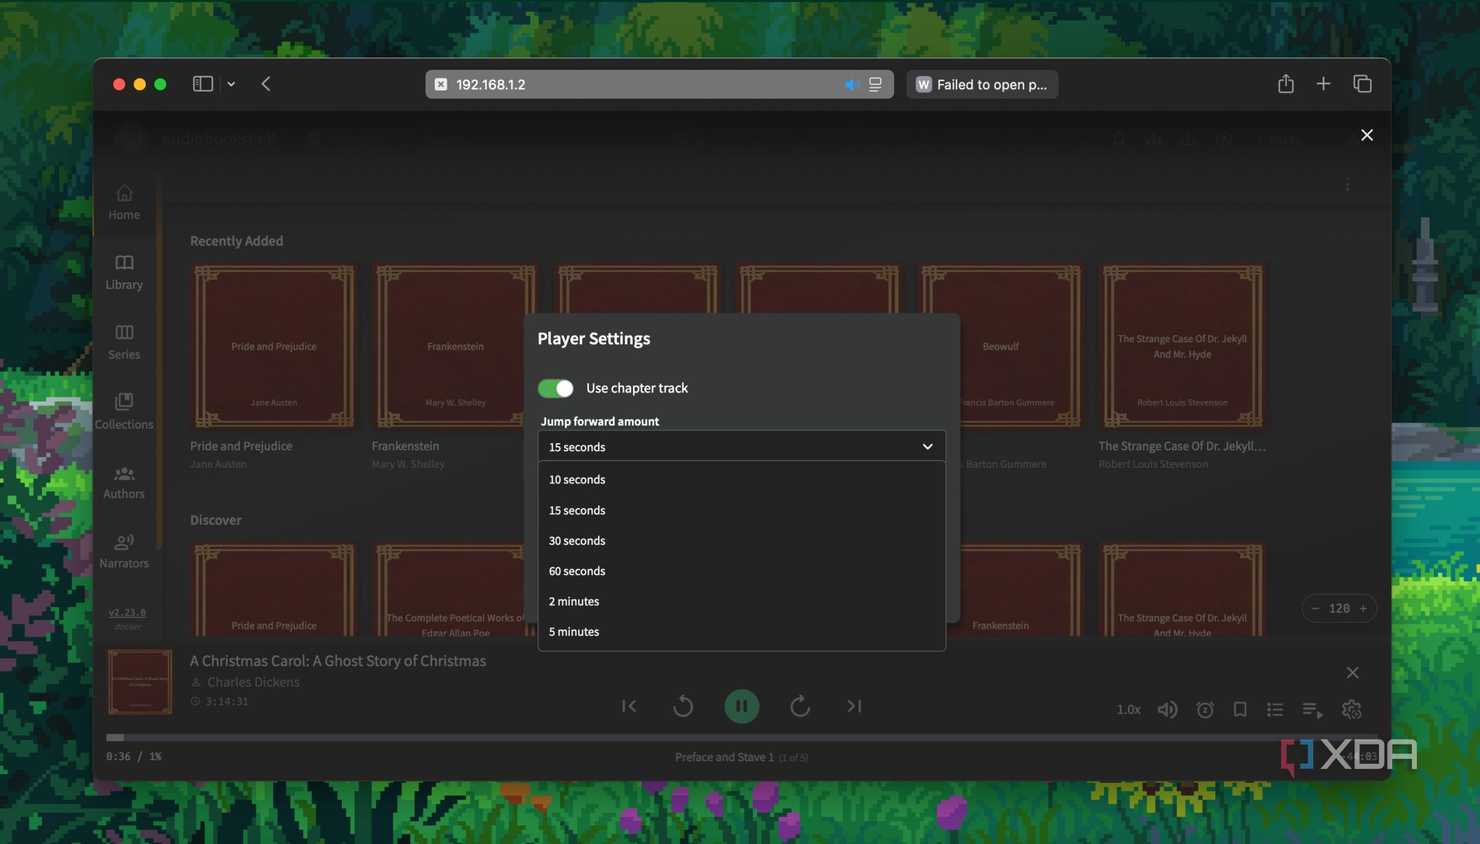Open bookmarks icon in the player
Screen dimensions: 1480x844
tap(1240, 709)
